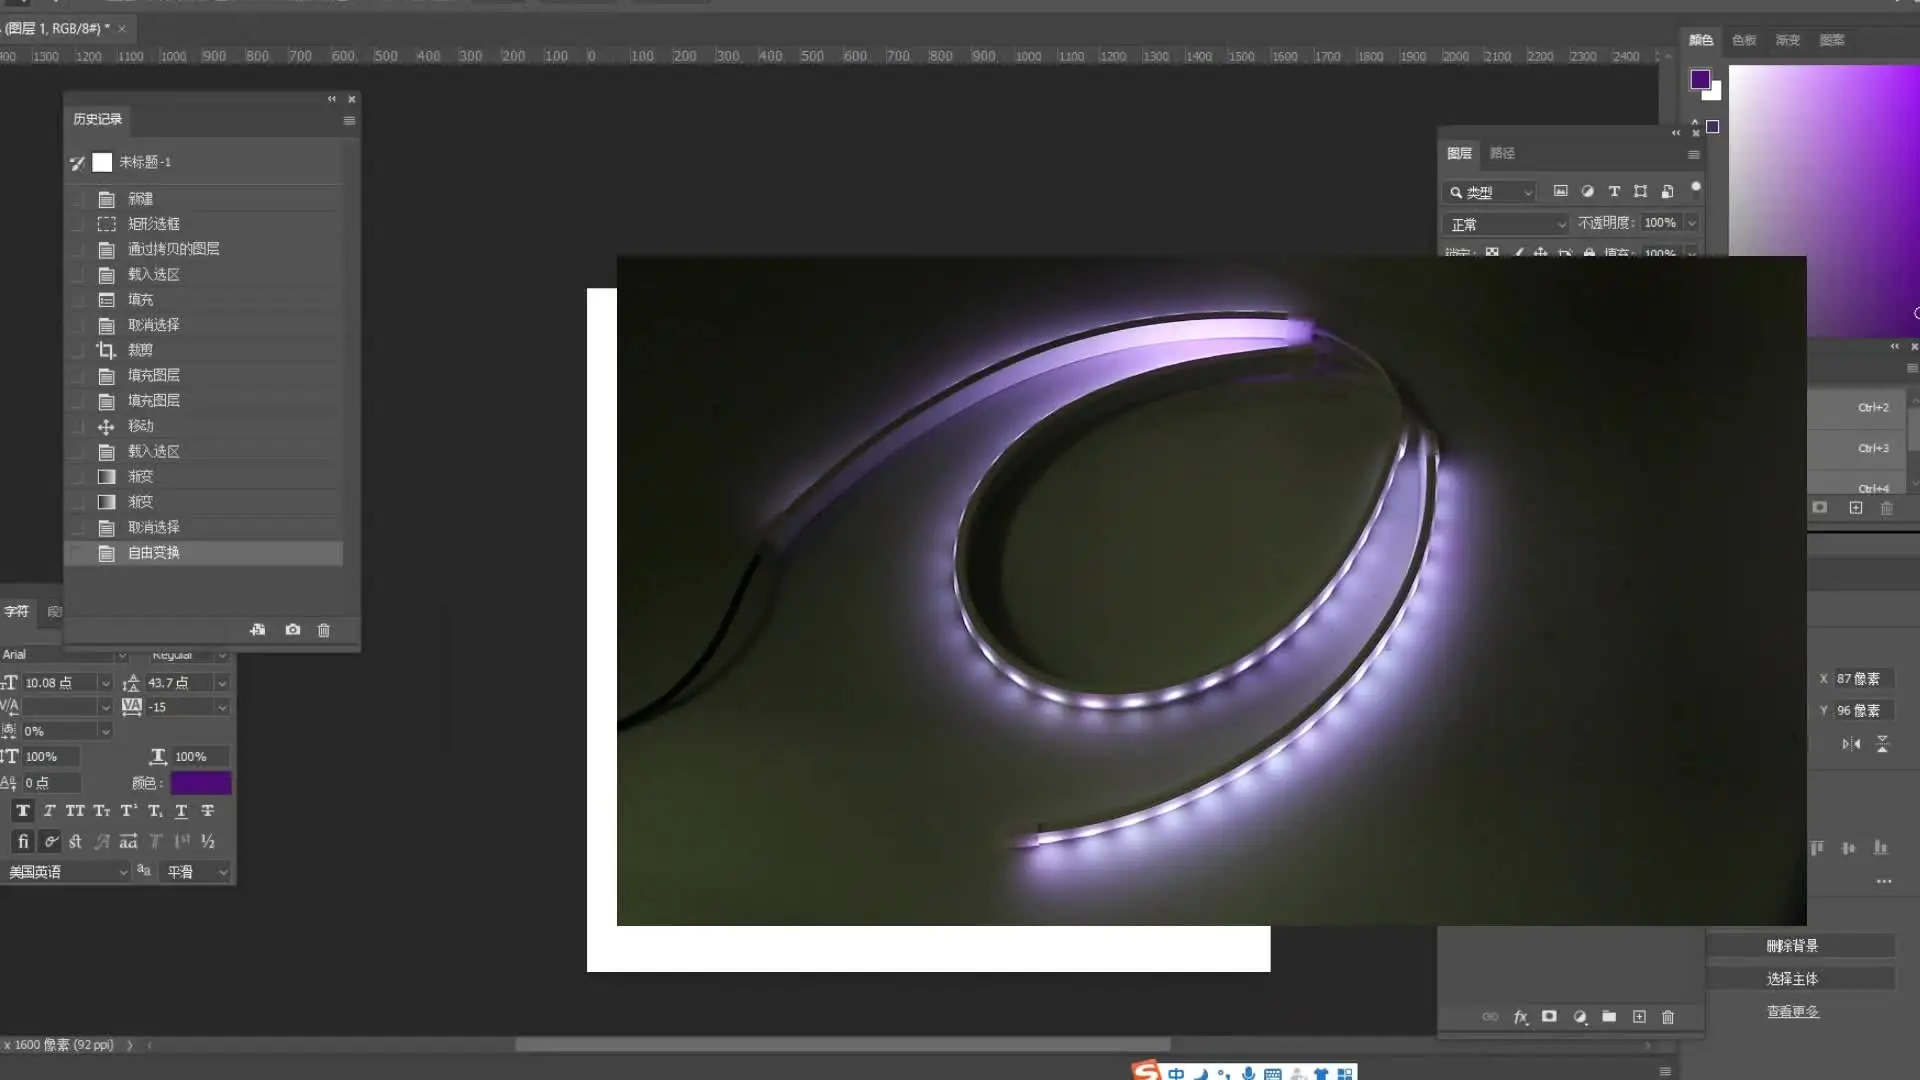The height and width of the screenshot is (1080, 1920).
Task: Switch to 路径 paths tab
Action: click(x=1501, y=153)
